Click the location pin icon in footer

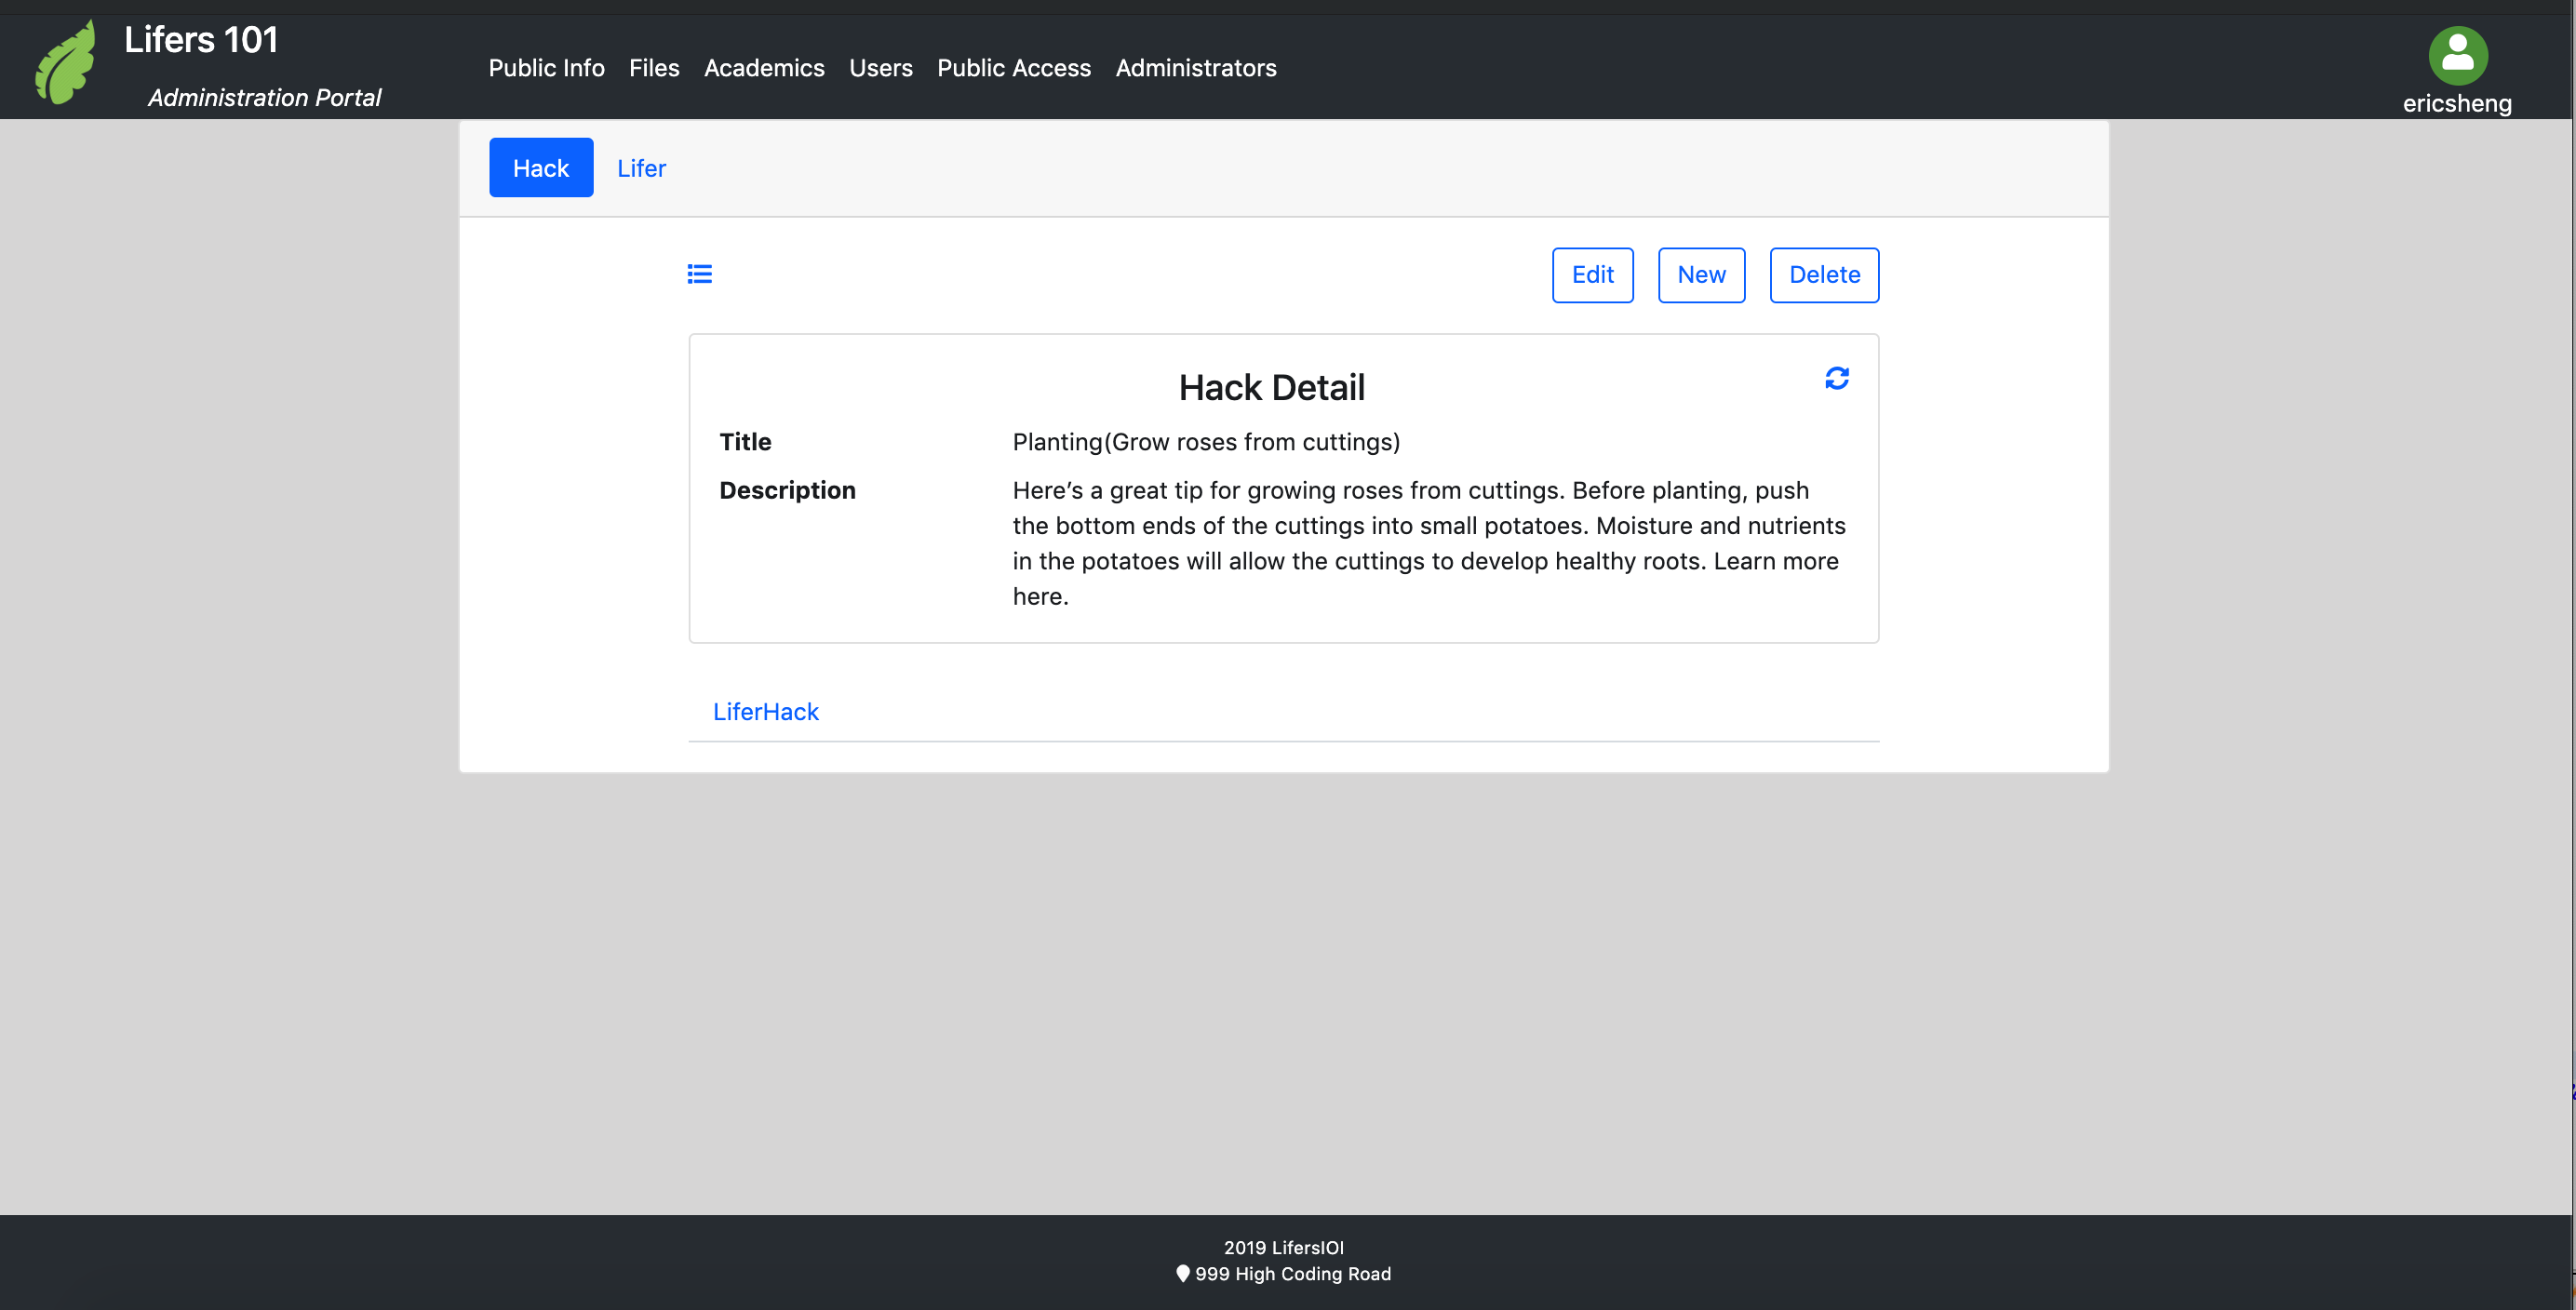point(1183,1273)
